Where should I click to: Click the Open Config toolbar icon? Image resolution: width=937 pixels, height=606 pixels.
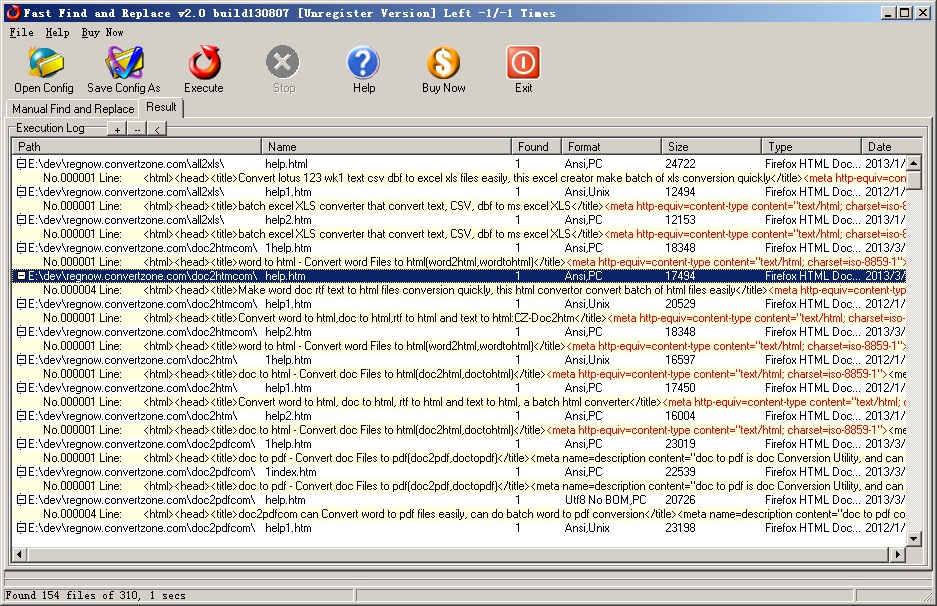(x=43, y=64)
